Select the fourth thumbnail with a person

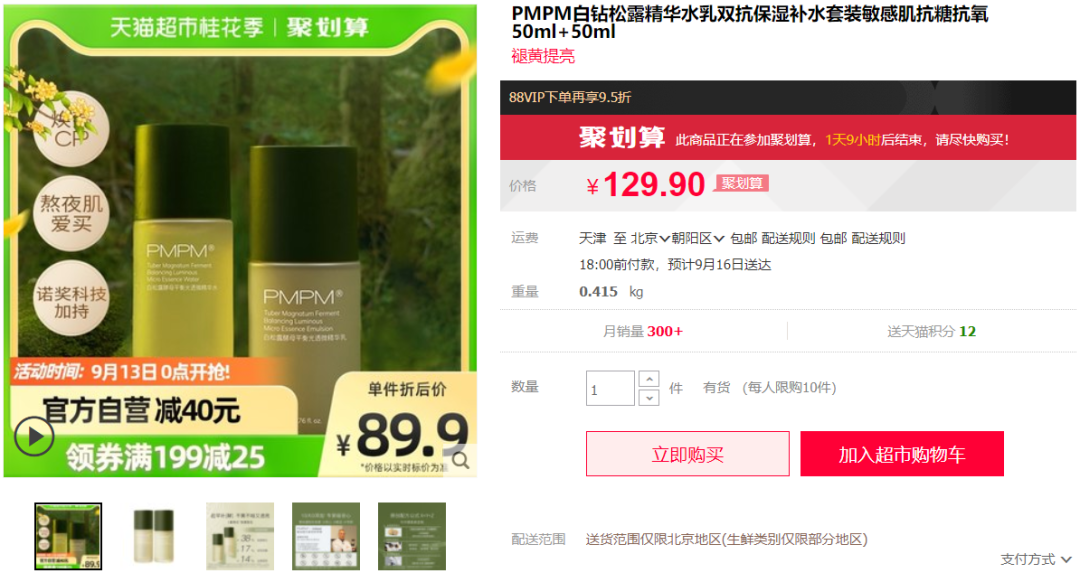[x=326, y=536]
